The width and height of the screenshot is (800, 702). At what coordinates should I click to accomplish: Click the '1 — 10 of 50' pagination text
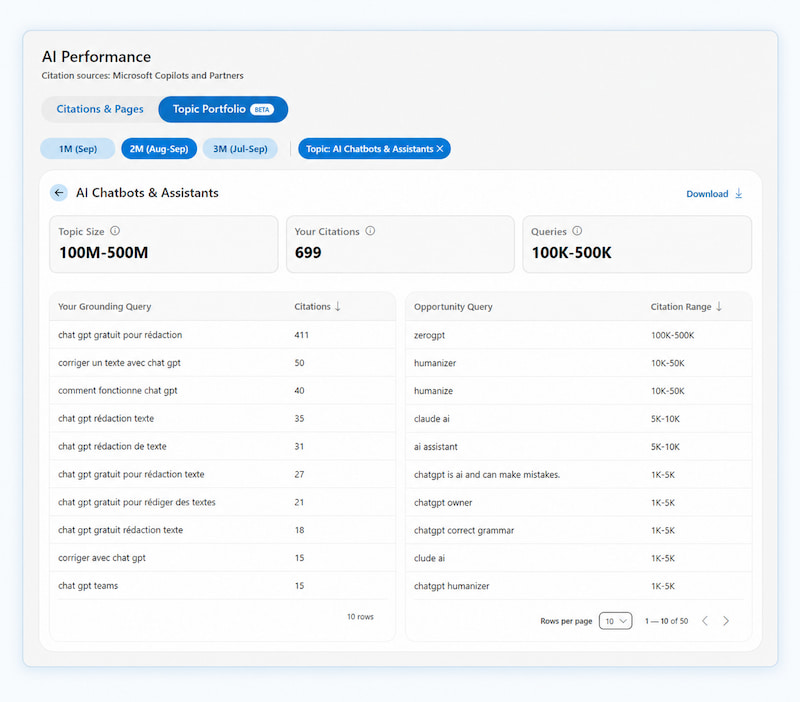[666, 621]
